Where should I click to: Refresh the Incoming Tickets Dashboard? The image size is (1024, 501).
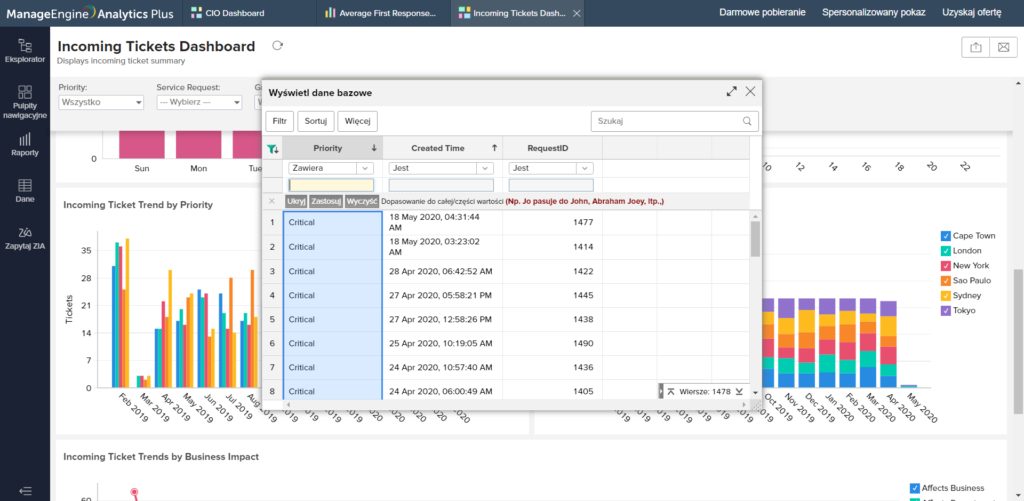pyautogui.click(x=278, y=46)
